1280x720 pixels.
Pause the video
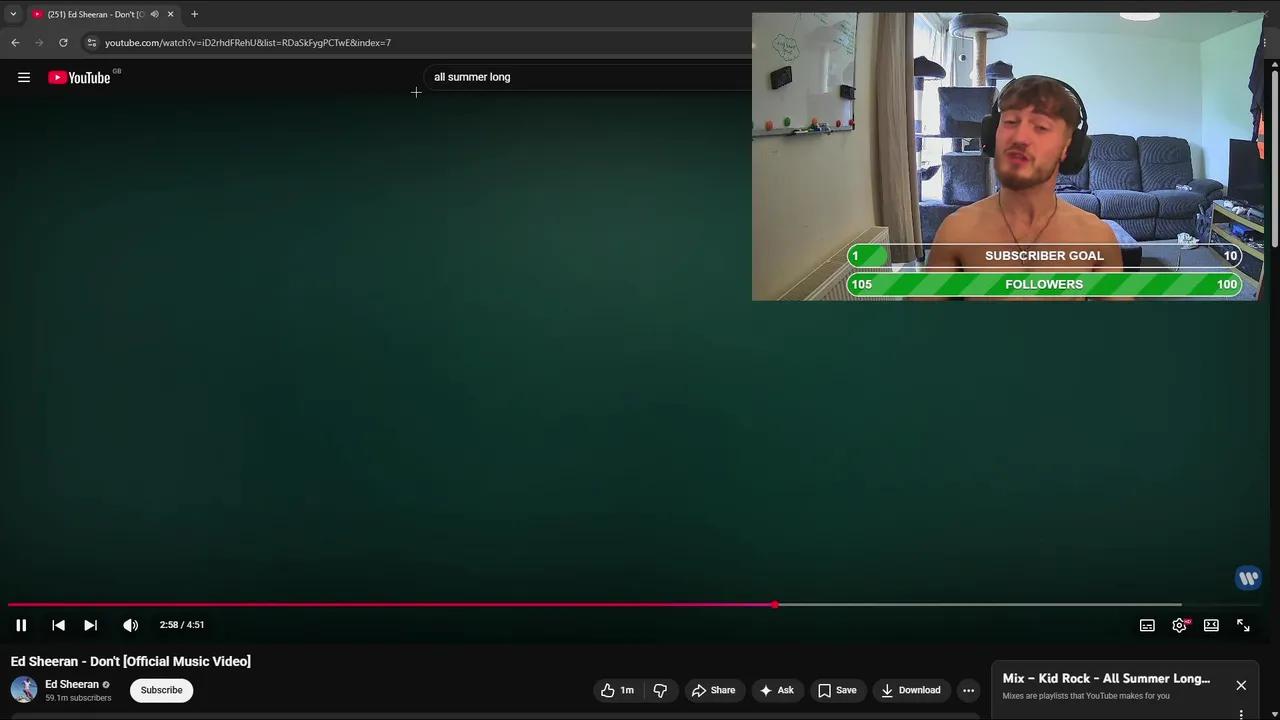pyautogui.click(x=21, y=625)
